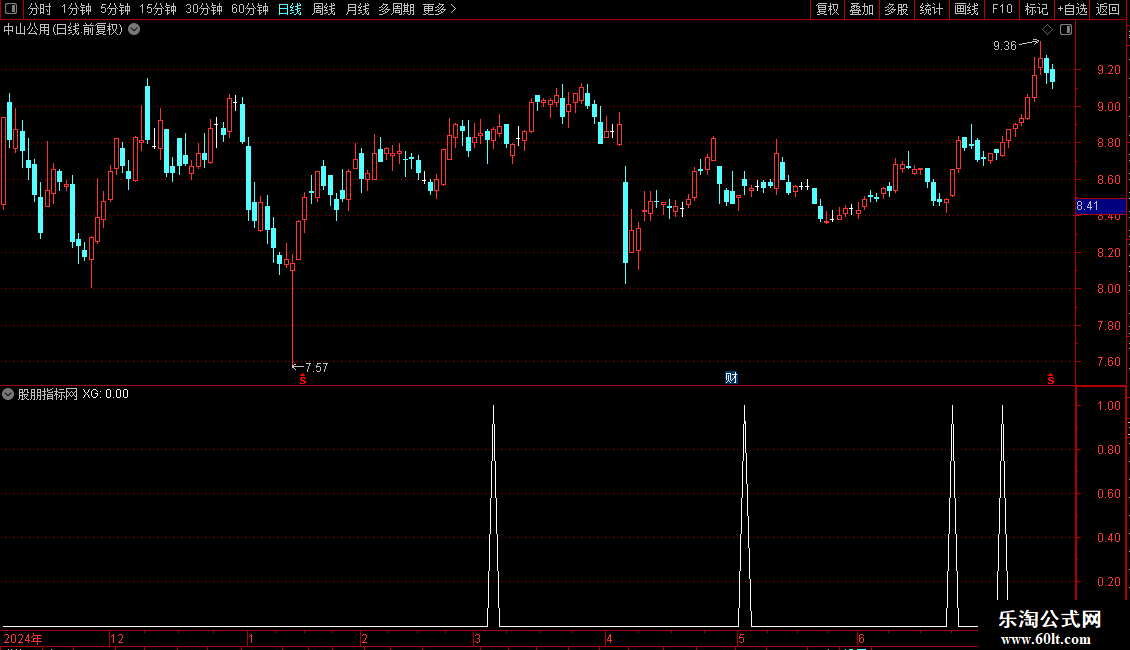Image resolution: width=1130 pixels, height=650 pixels.
Task: Click the panel layout icon at top-left
Action: pos(10,9)
